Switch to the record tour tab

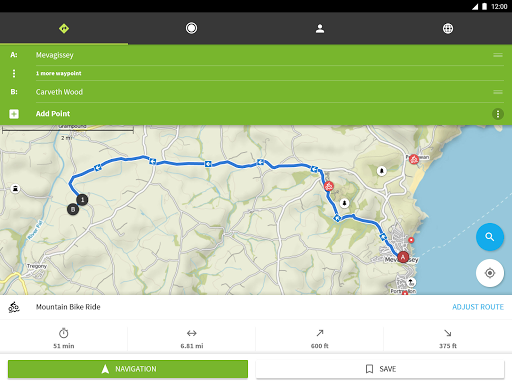(191, 28)
